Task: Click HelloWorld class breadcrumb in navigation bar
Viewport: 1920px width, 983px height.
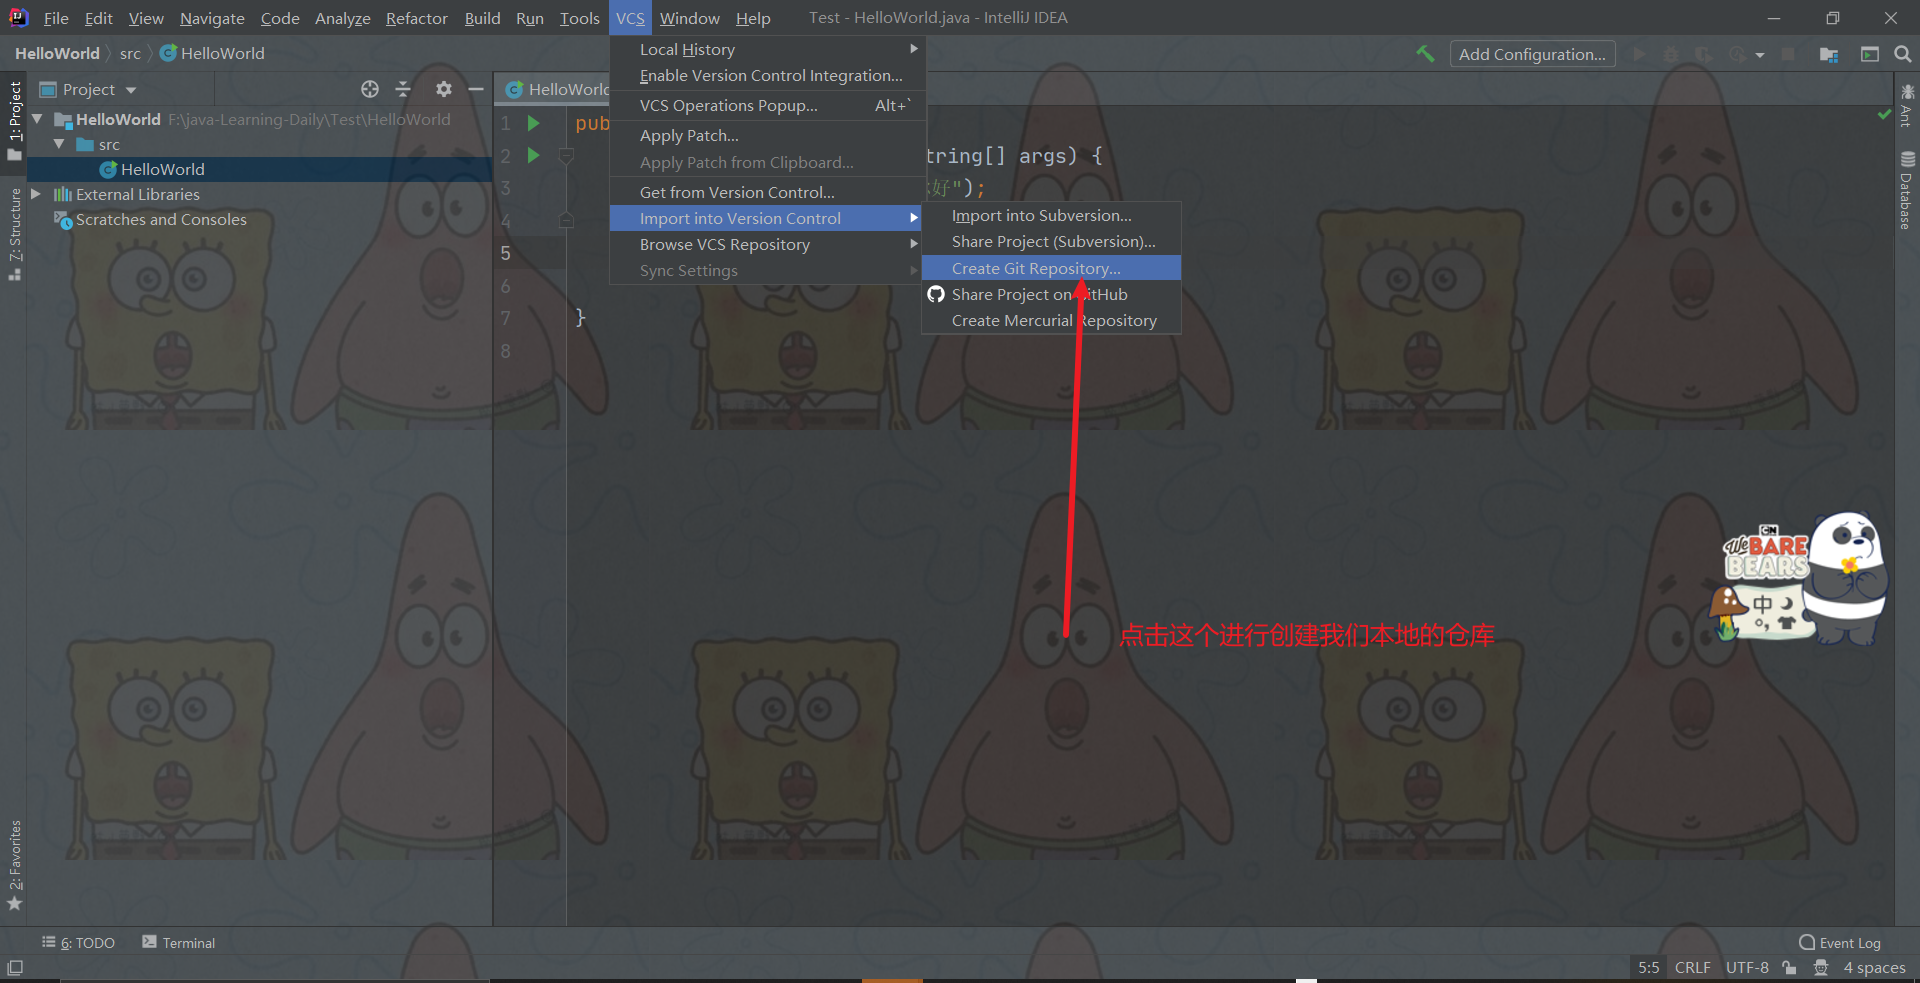Action: click(x=213, y=53)
